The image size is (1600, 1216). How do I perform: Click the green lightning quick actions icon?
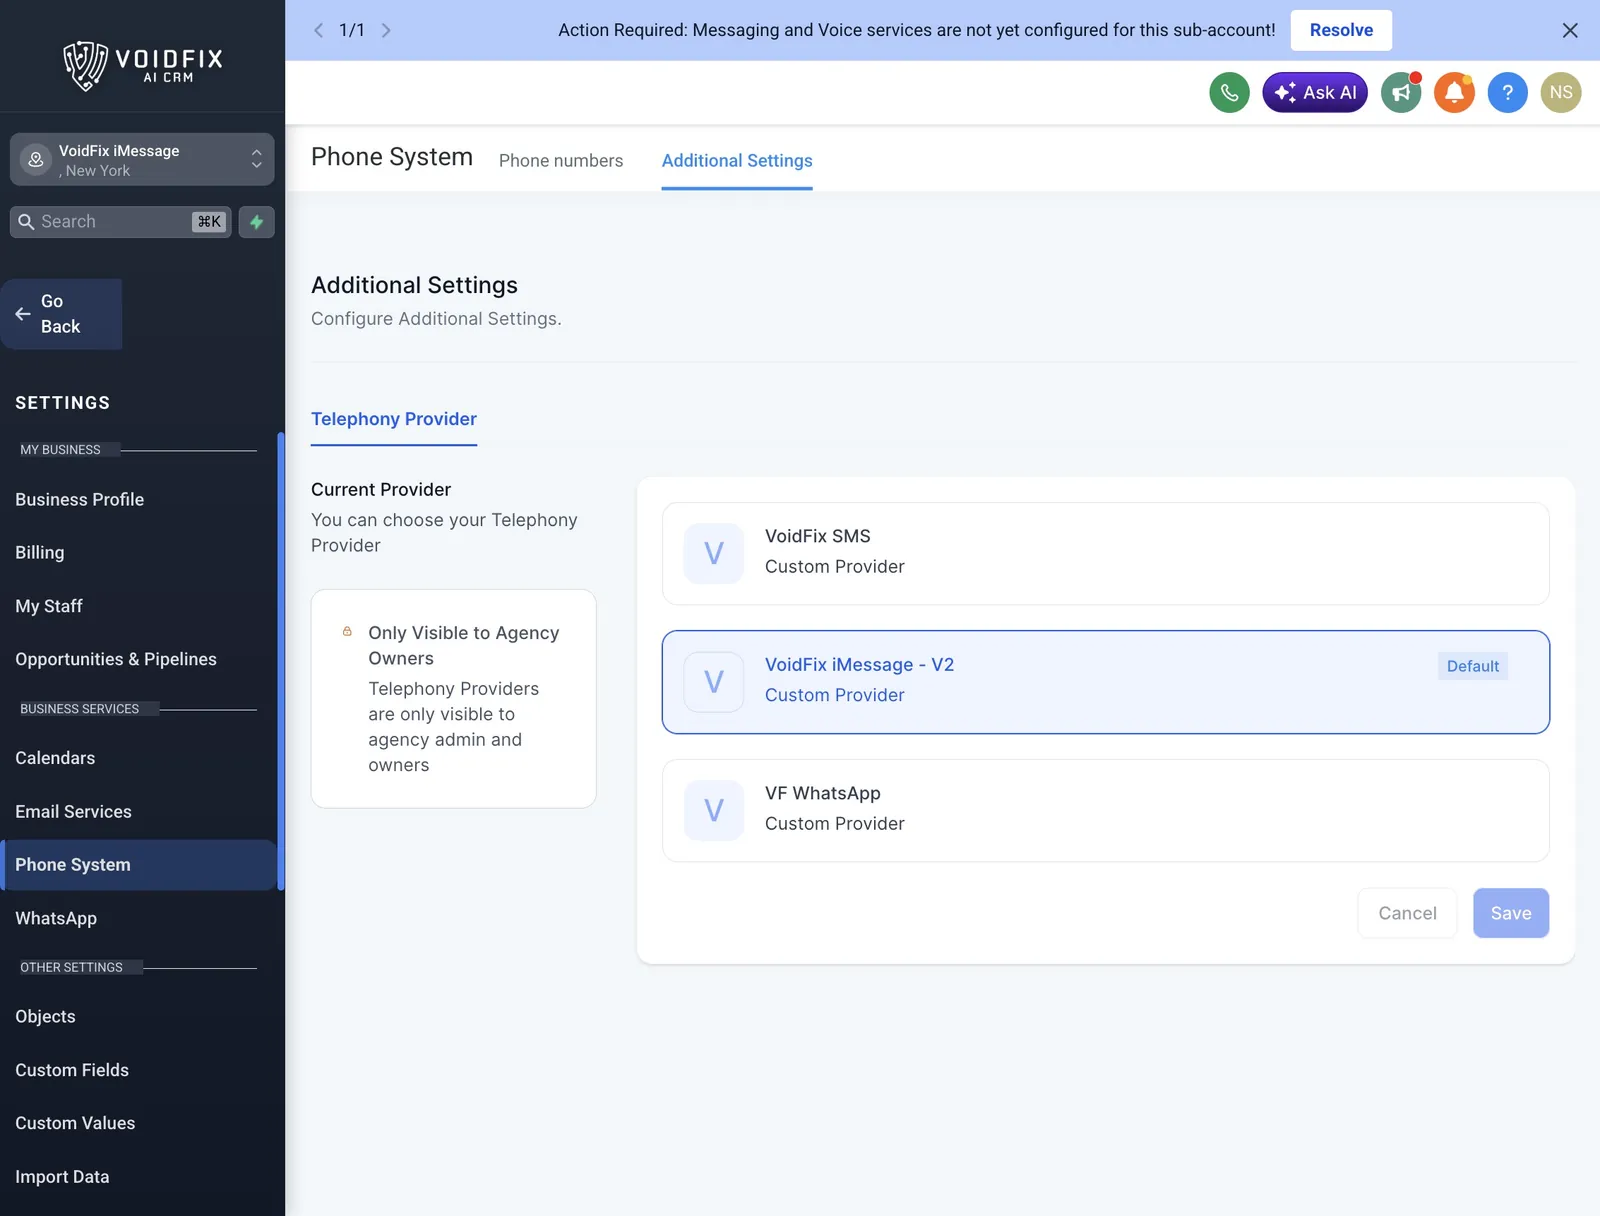click(x=256, y=222)
